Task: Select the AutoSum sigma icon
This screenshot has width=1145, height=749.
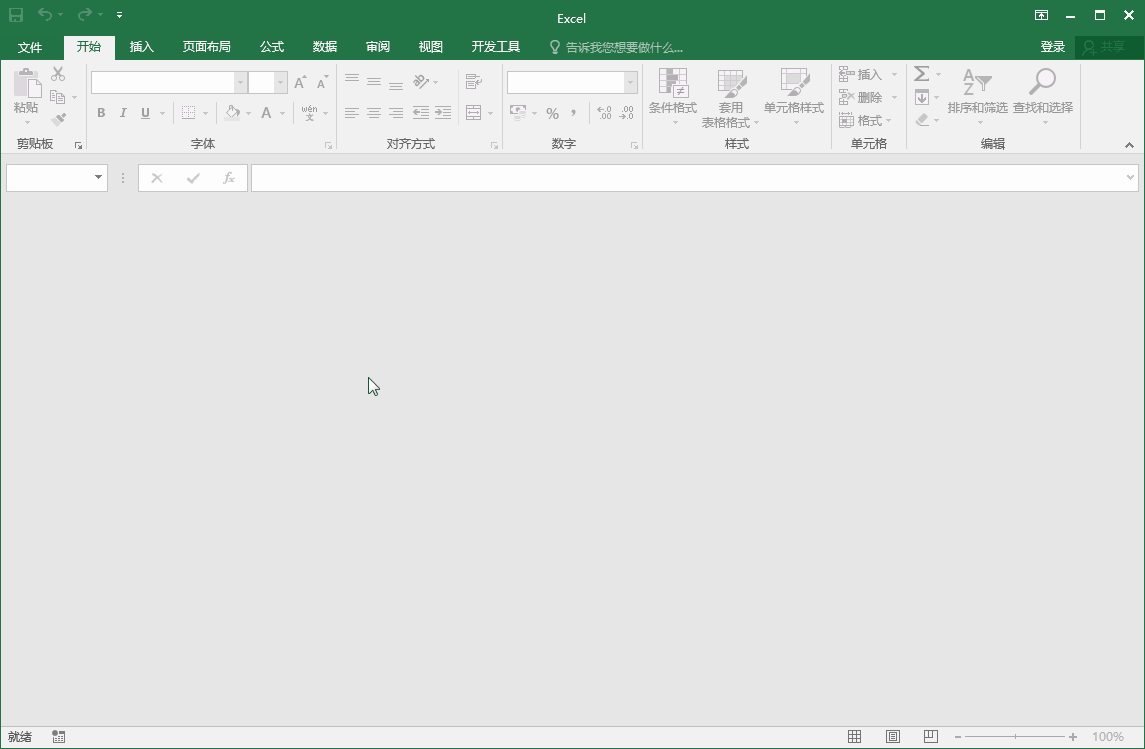Action: tap(922, 72)
